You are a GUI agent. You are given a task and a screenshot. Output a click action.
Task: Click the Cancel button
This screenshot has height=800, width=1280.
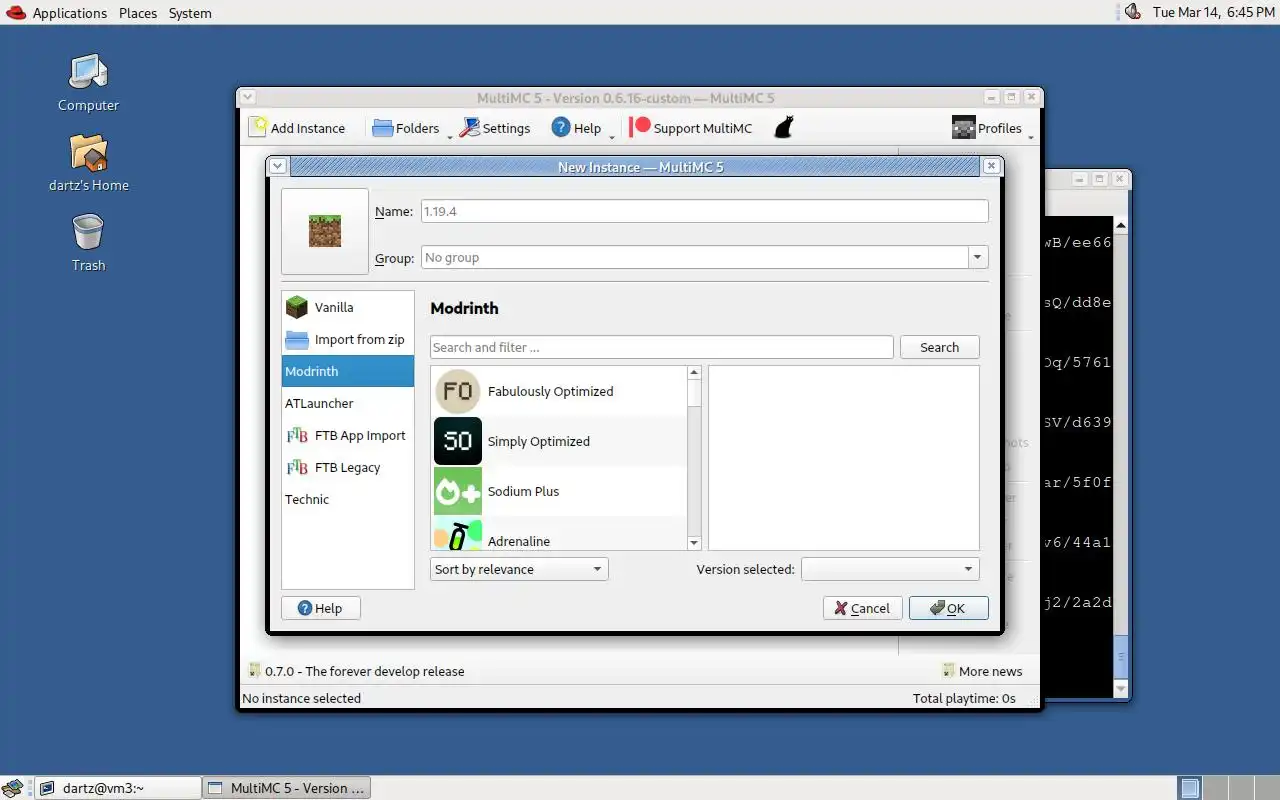click(862, 608)
